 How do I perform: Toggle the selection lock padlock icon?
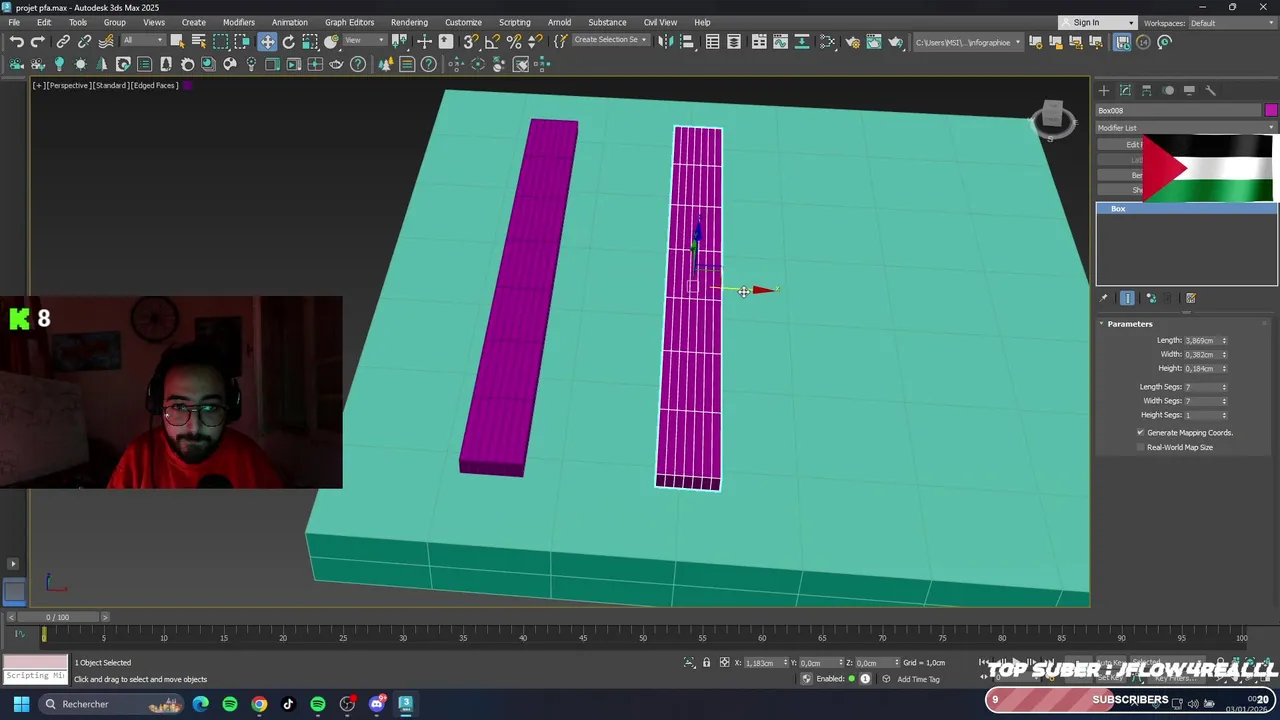706,662
